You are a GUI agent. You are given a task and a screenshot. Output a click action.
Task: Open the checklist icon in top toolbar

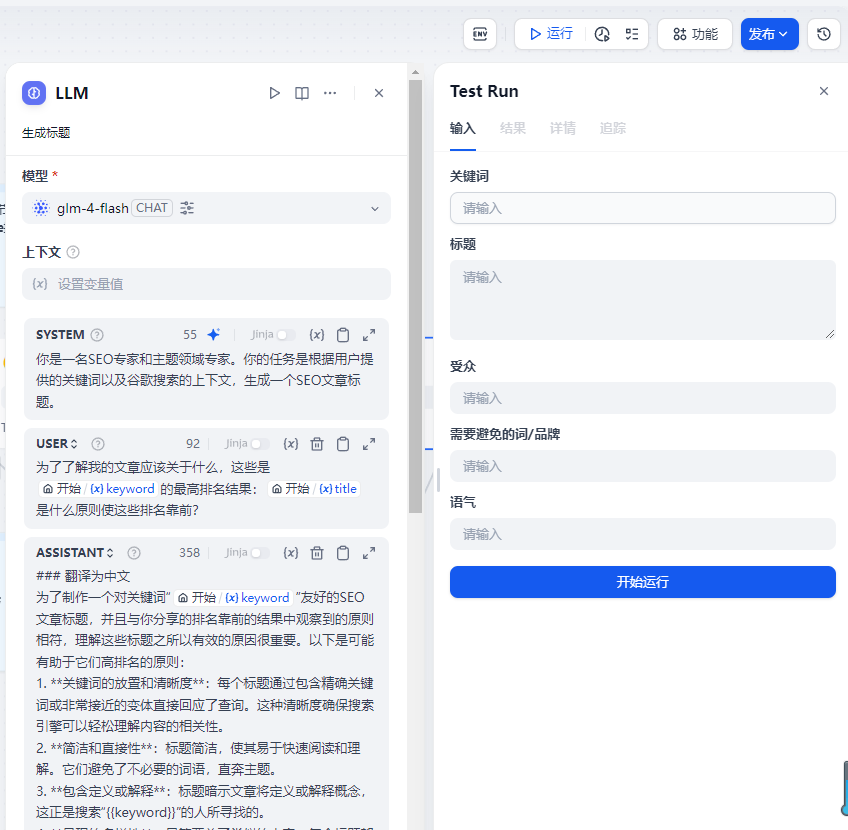point(631,34)
